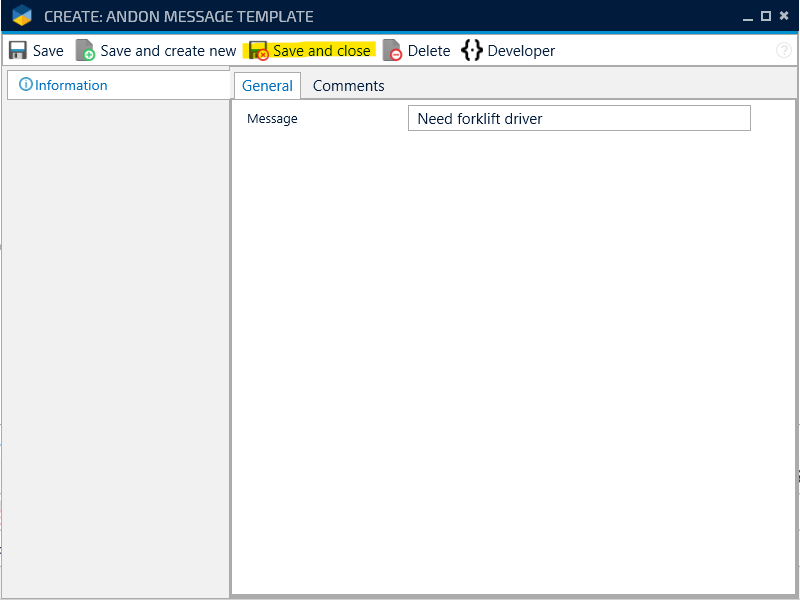Open the Information section in left panel
The height and width of the screenshot is (600, 800).
click(71, 85)
